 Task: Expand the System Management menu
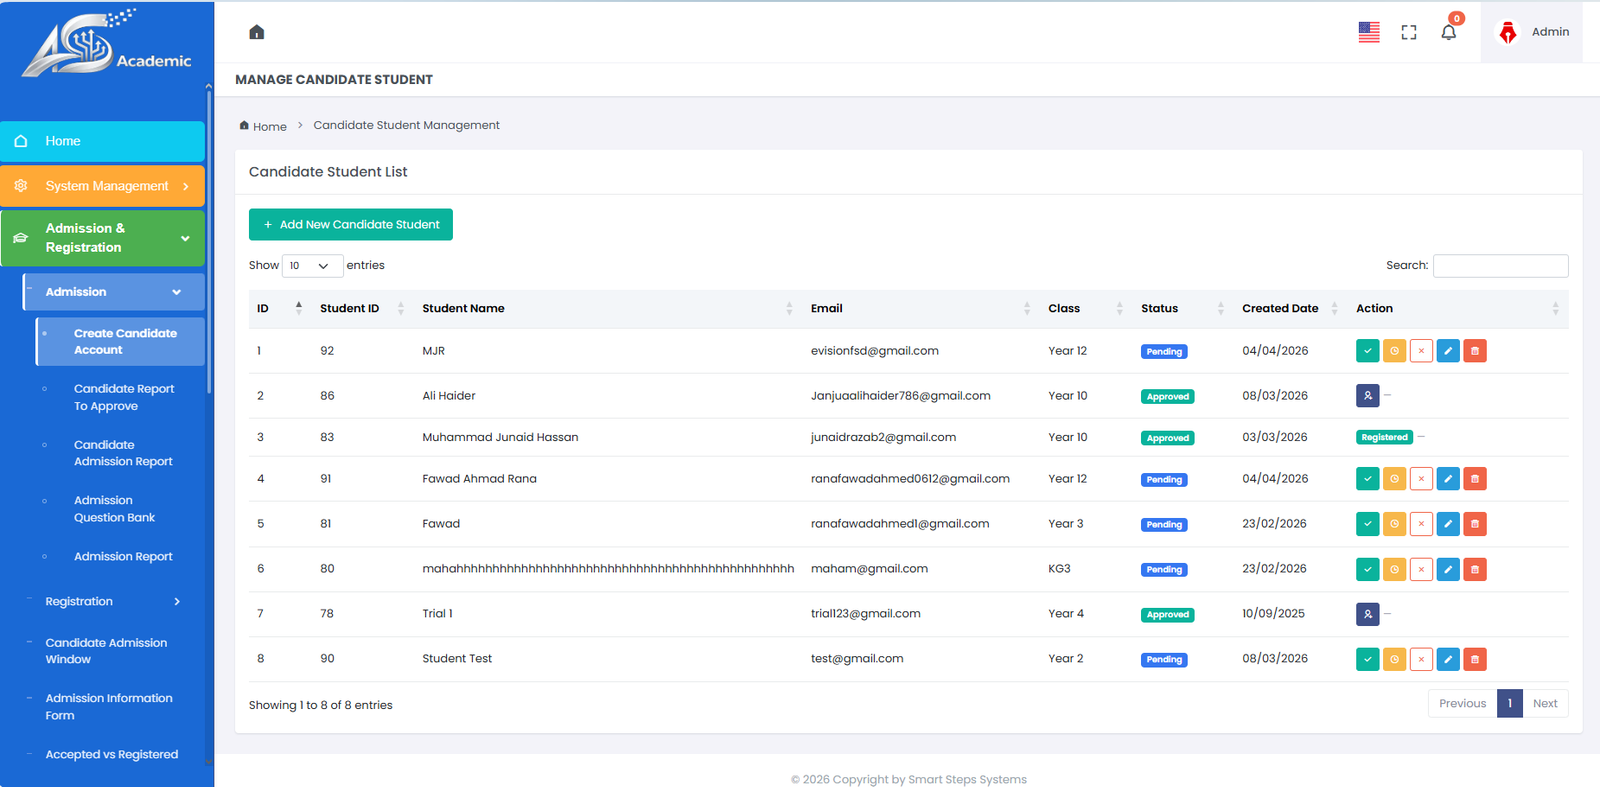(x=103, y=186)
